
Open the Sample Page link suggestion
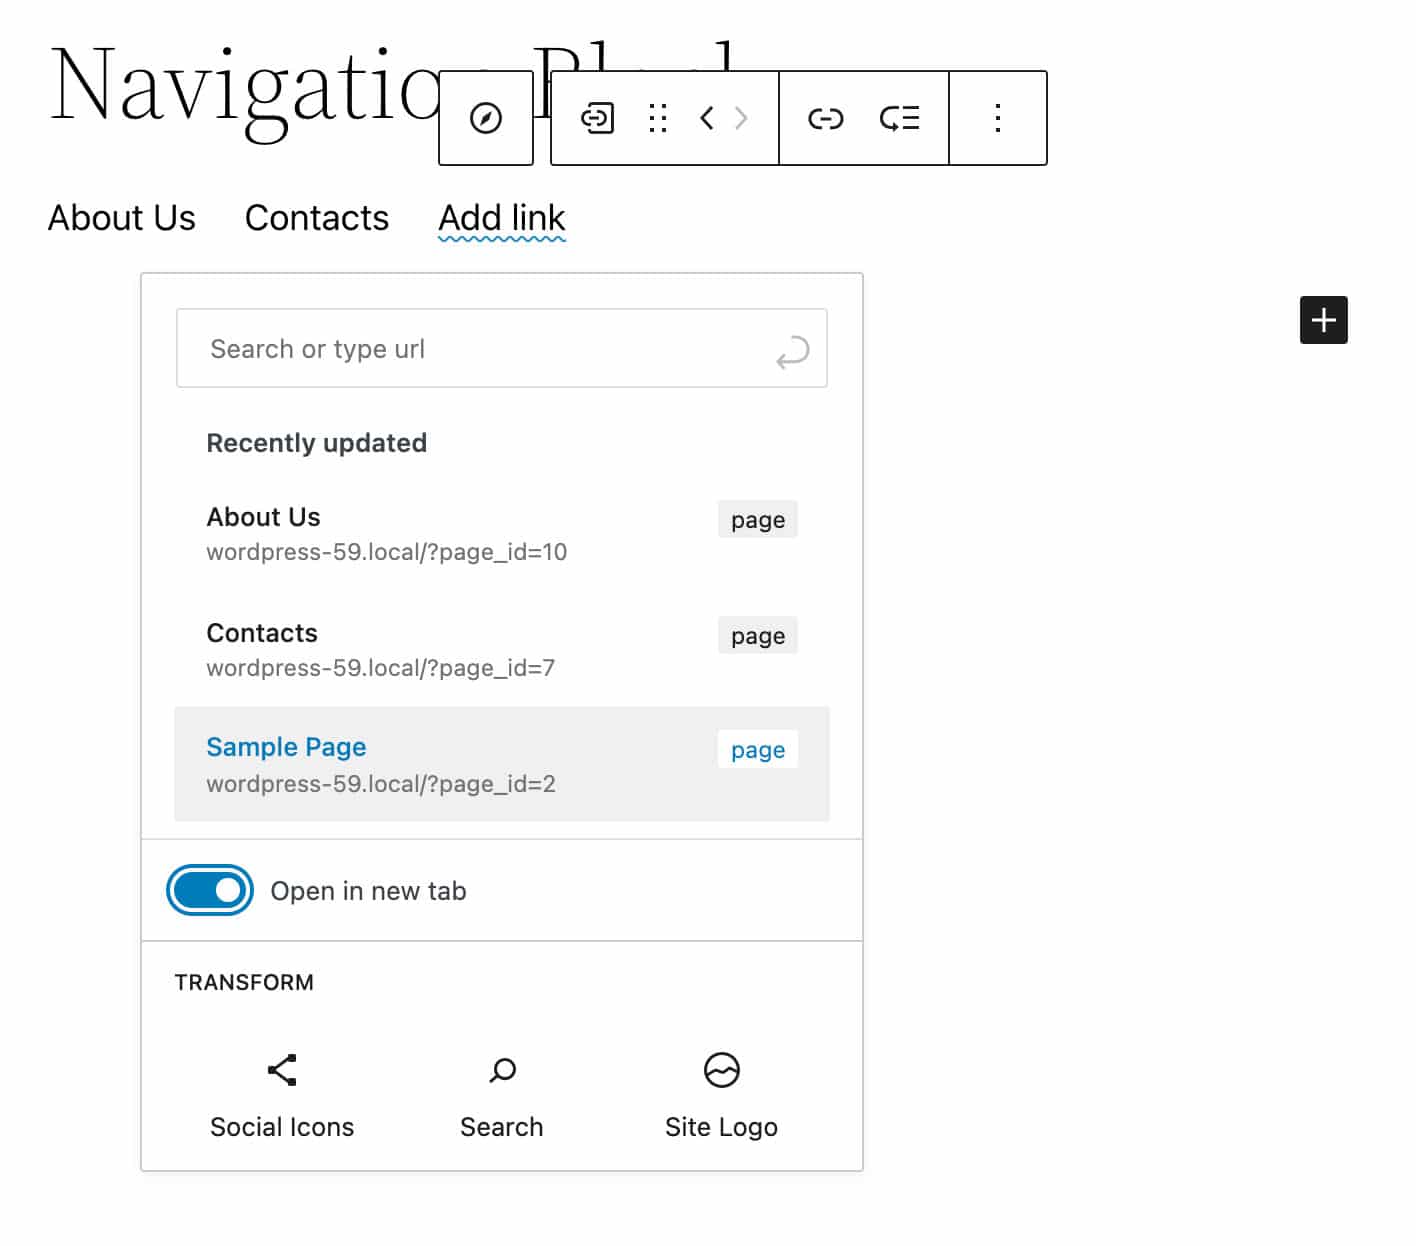click(286, 747)
